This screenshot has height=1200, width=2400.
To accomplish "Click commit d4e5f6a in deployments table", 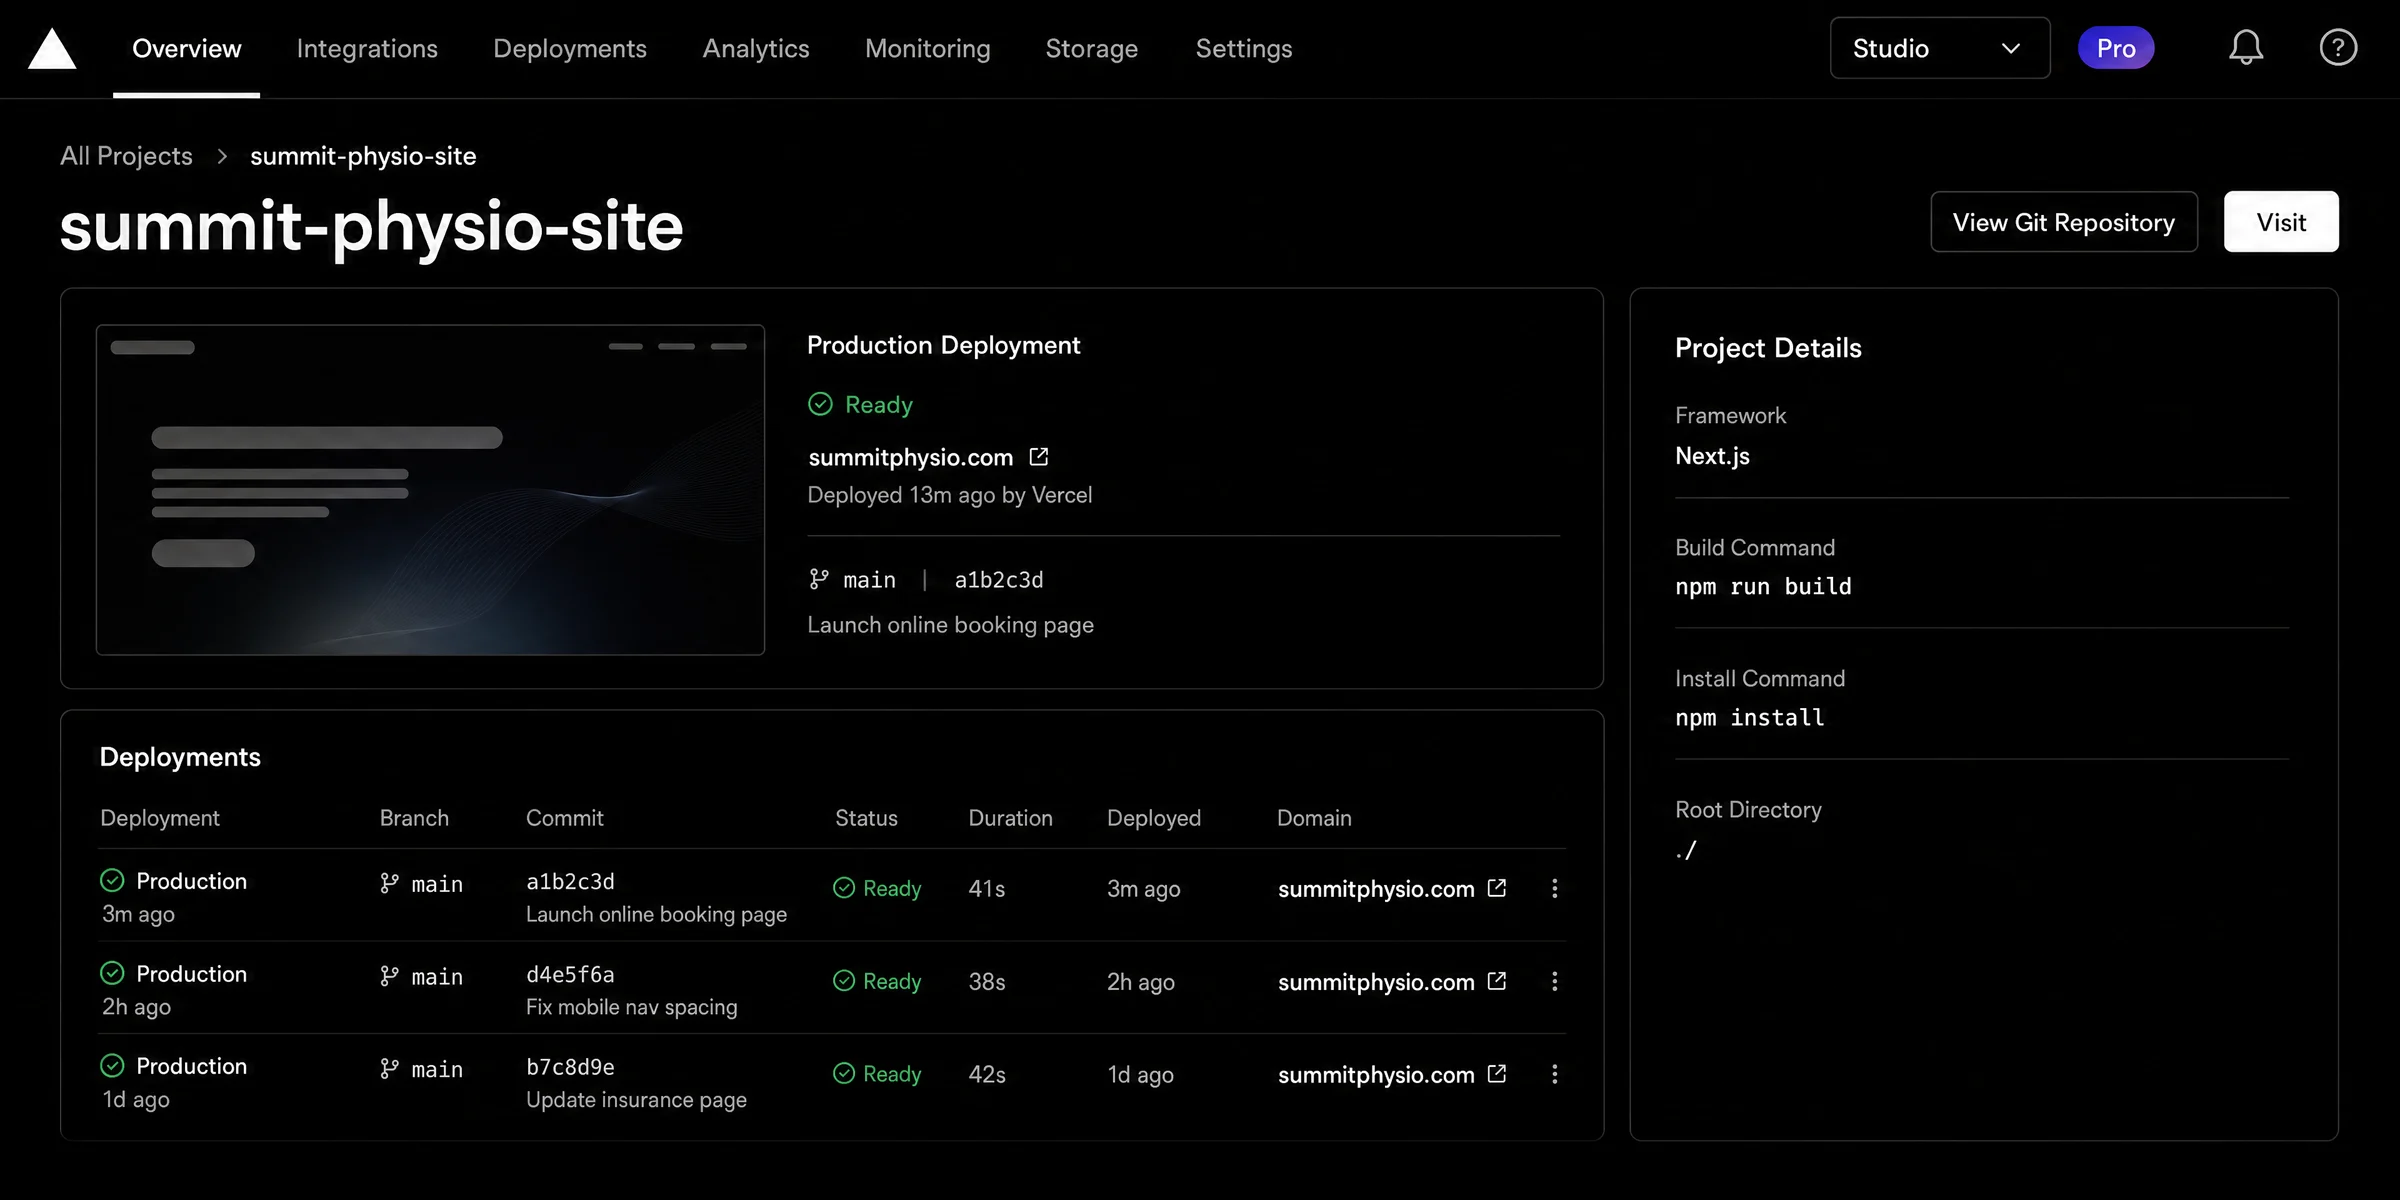I will pyautogui.click(x=570, y=974).
